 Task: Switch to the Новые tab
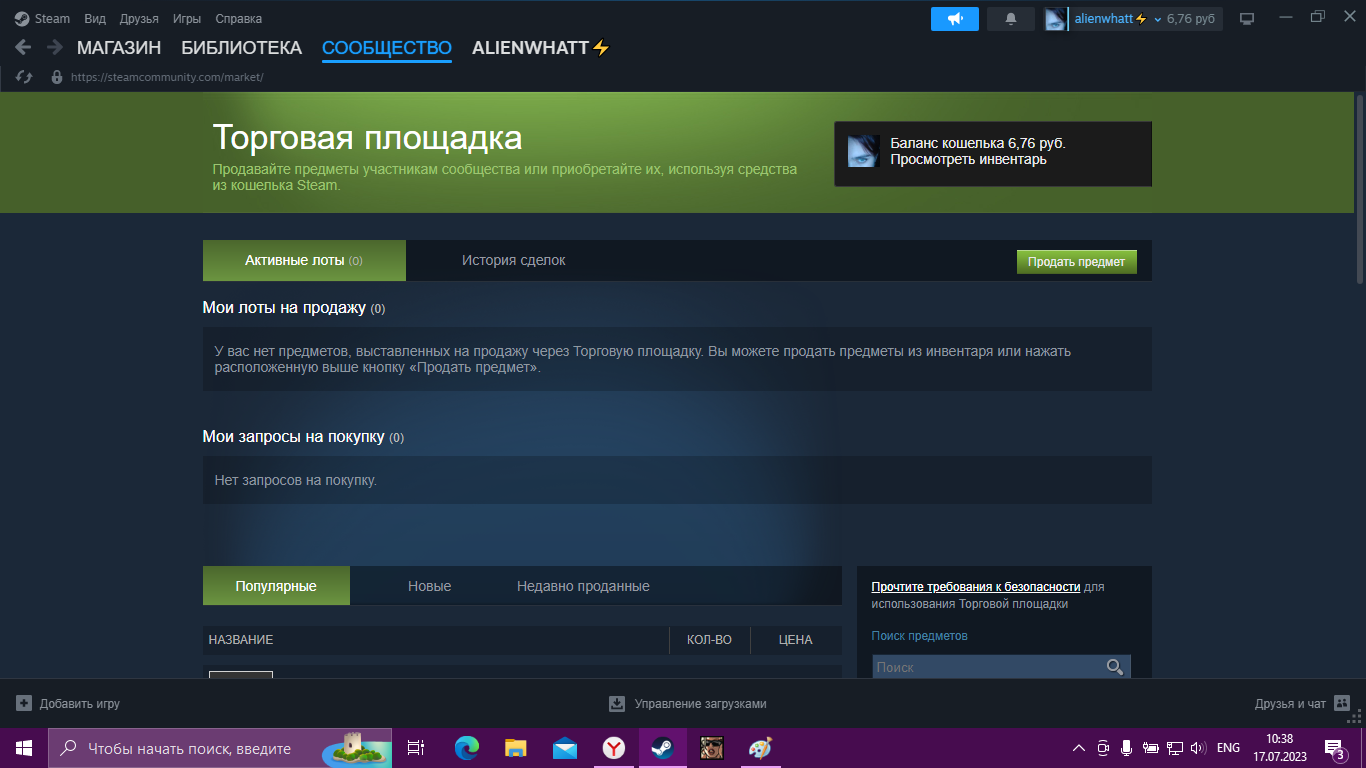(x=430, y=586)
